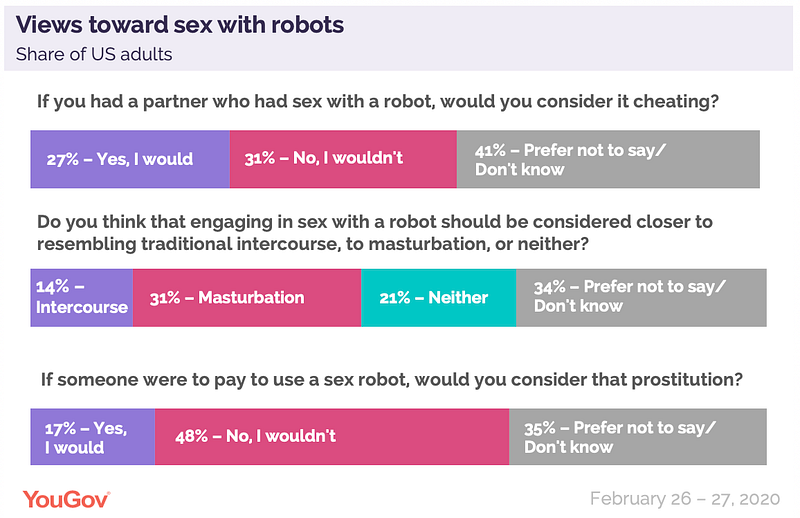Click the question comparing intercourse, masturbation, or neither
The image size is (800, 518).
coord(375,232)
